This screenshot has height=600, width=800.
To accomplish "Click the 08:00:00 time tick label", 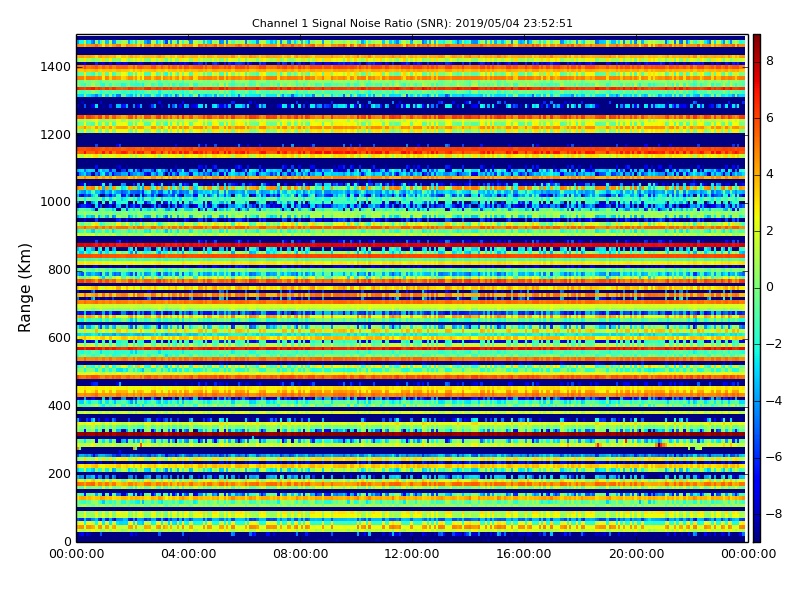I will click(x=301, y=554).
